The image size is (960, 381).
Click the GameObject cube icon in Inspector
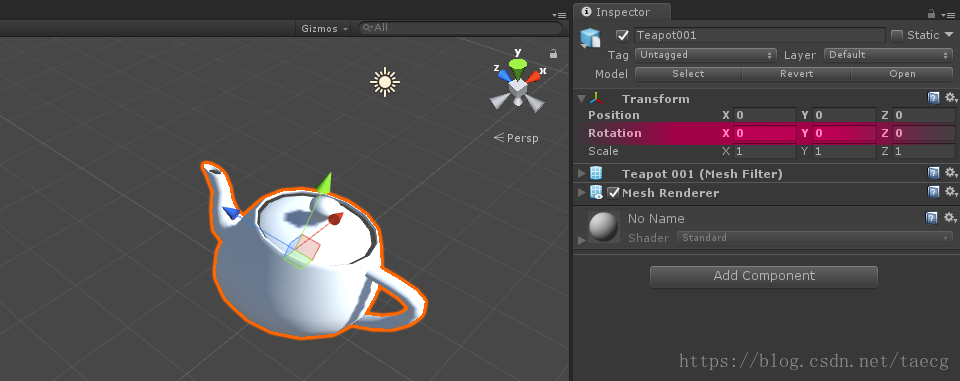click(591, 38)
